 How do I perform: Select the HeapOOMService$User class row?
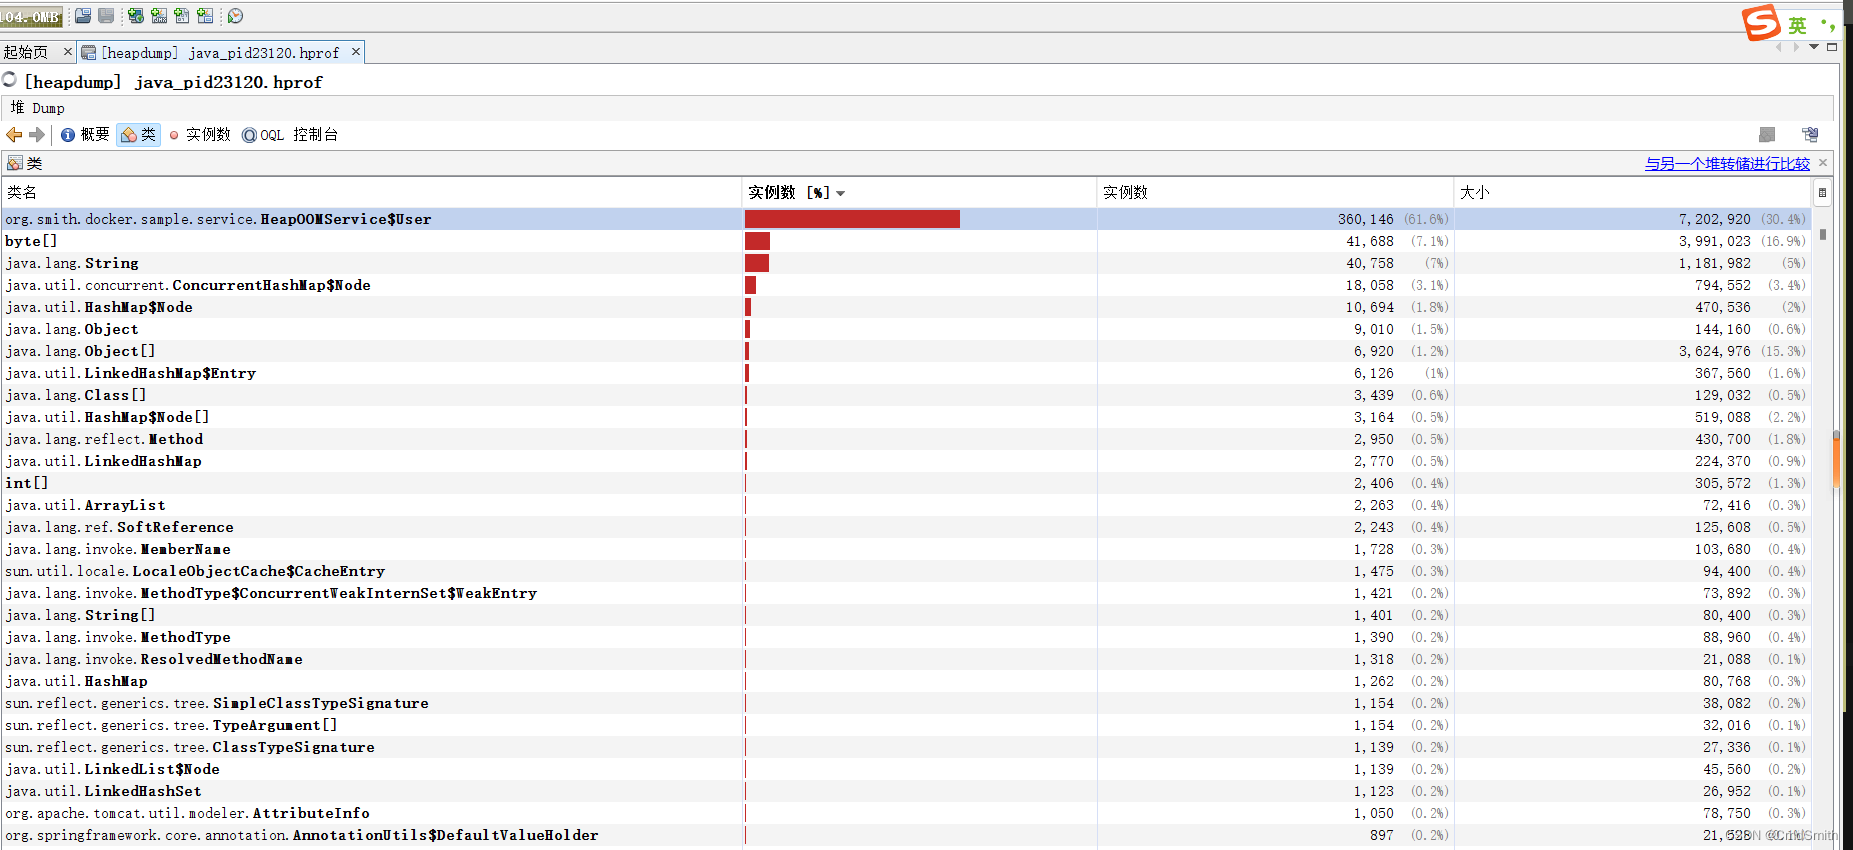coord(906,219)
